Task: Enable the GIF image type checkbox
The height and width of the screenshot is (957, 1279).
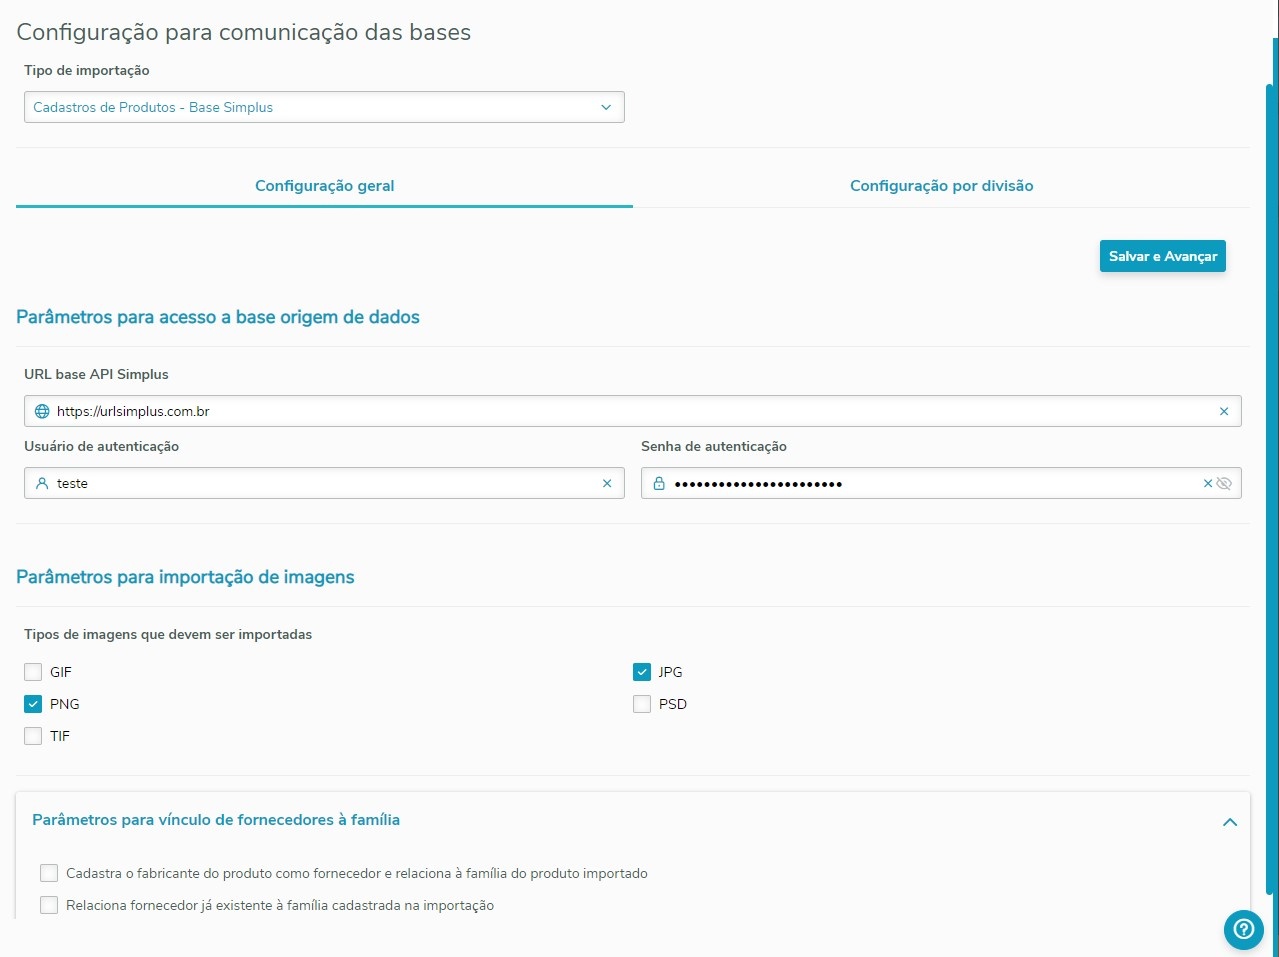Action: 33,672
